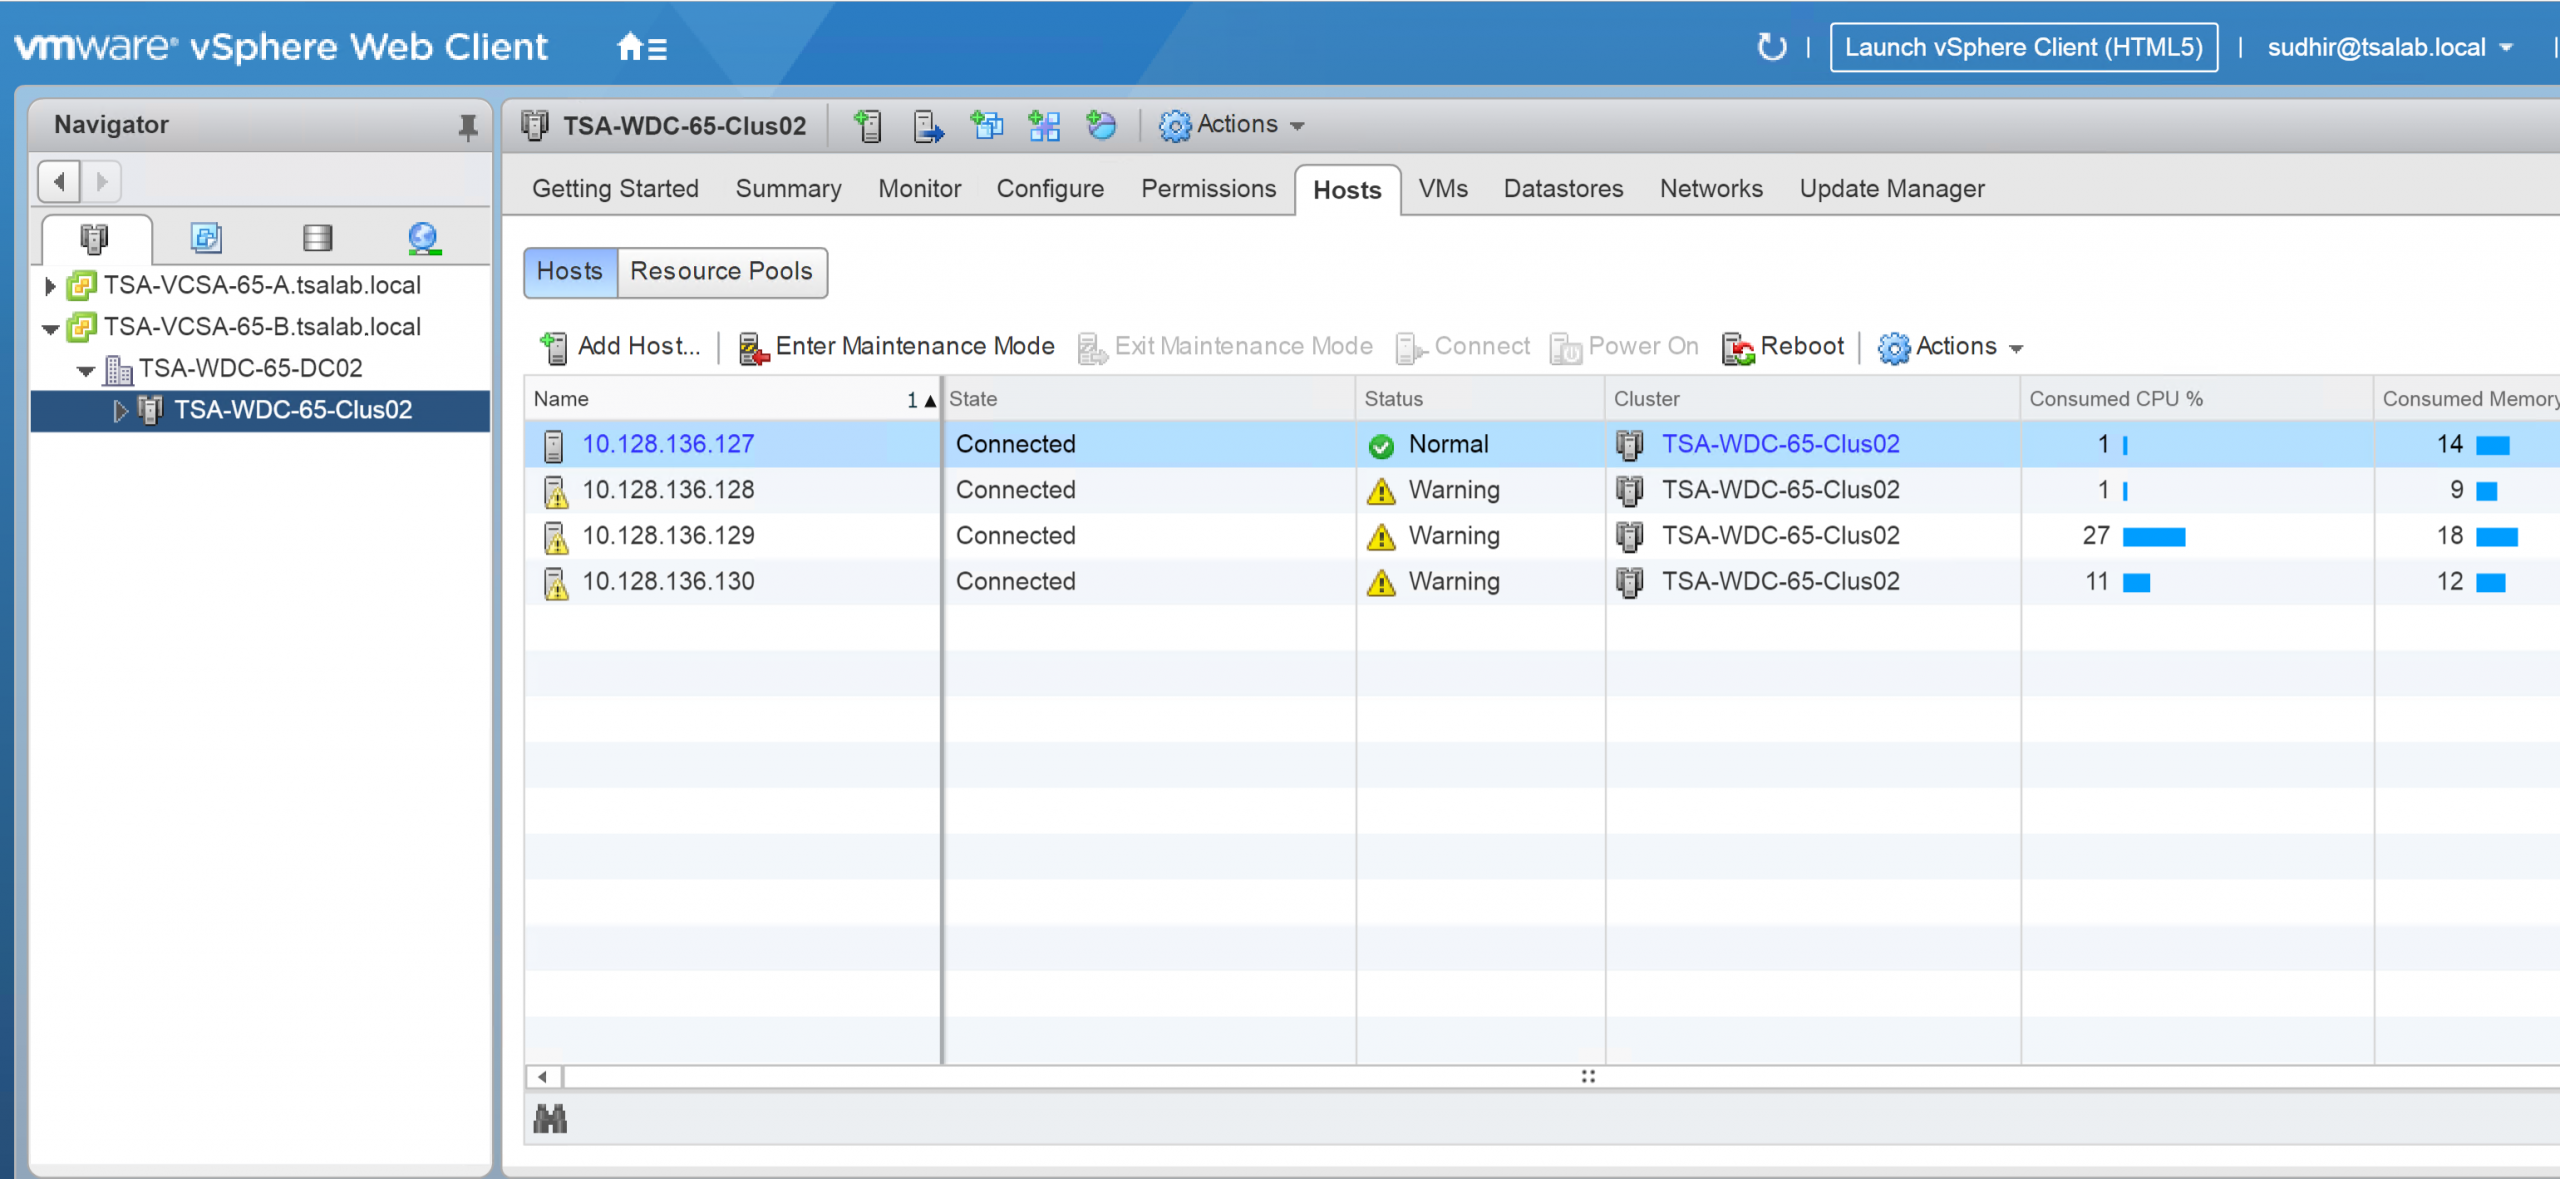This screenshot has width=2560, height=1179.
Task: Expand TSA-VCSA-65-A.tsalab.local tree node
Action: pos(50,286)
